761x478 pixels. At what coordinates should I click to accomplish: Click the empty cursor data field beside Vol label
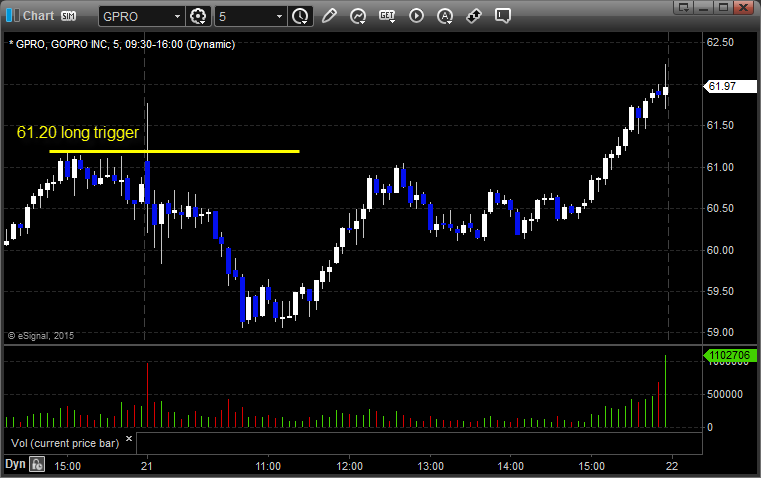[x=419, y=443]
